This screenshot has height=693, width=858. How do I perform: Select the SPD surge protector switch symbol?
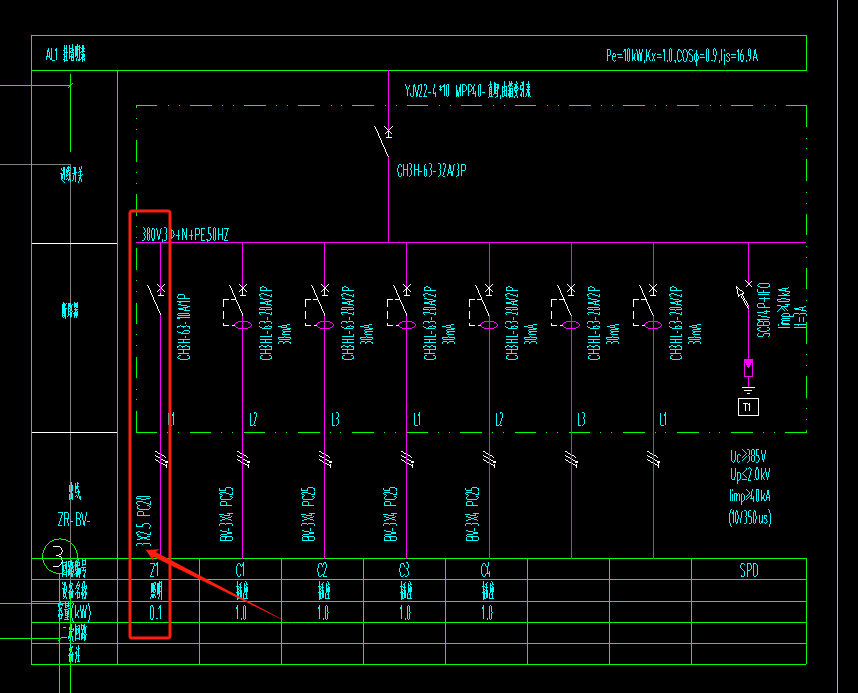tap(743, 294)
